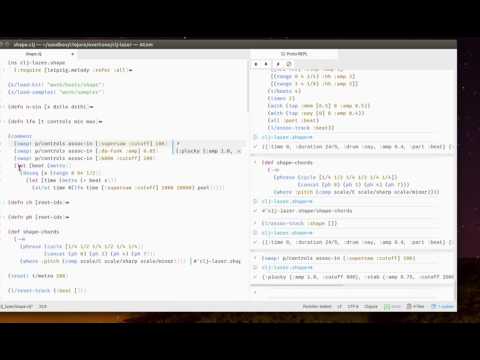Switch to the Proto REPL tab
This screenshot has height=360, width=480.
click(x=294, y=54)
